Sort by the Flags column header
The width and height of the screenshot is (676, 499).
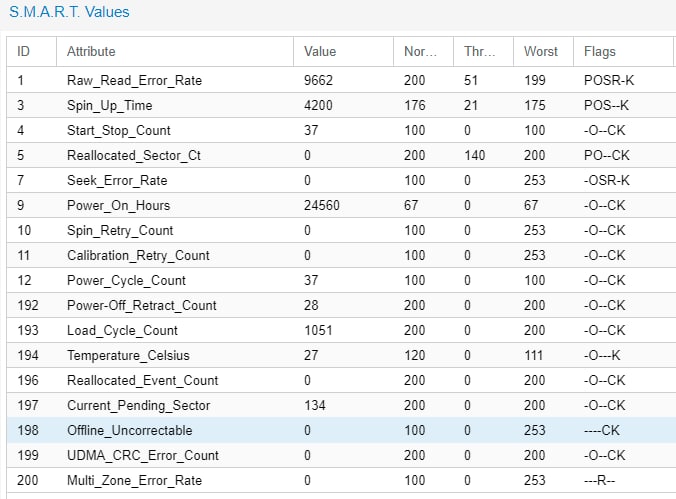tap(623, 51)
